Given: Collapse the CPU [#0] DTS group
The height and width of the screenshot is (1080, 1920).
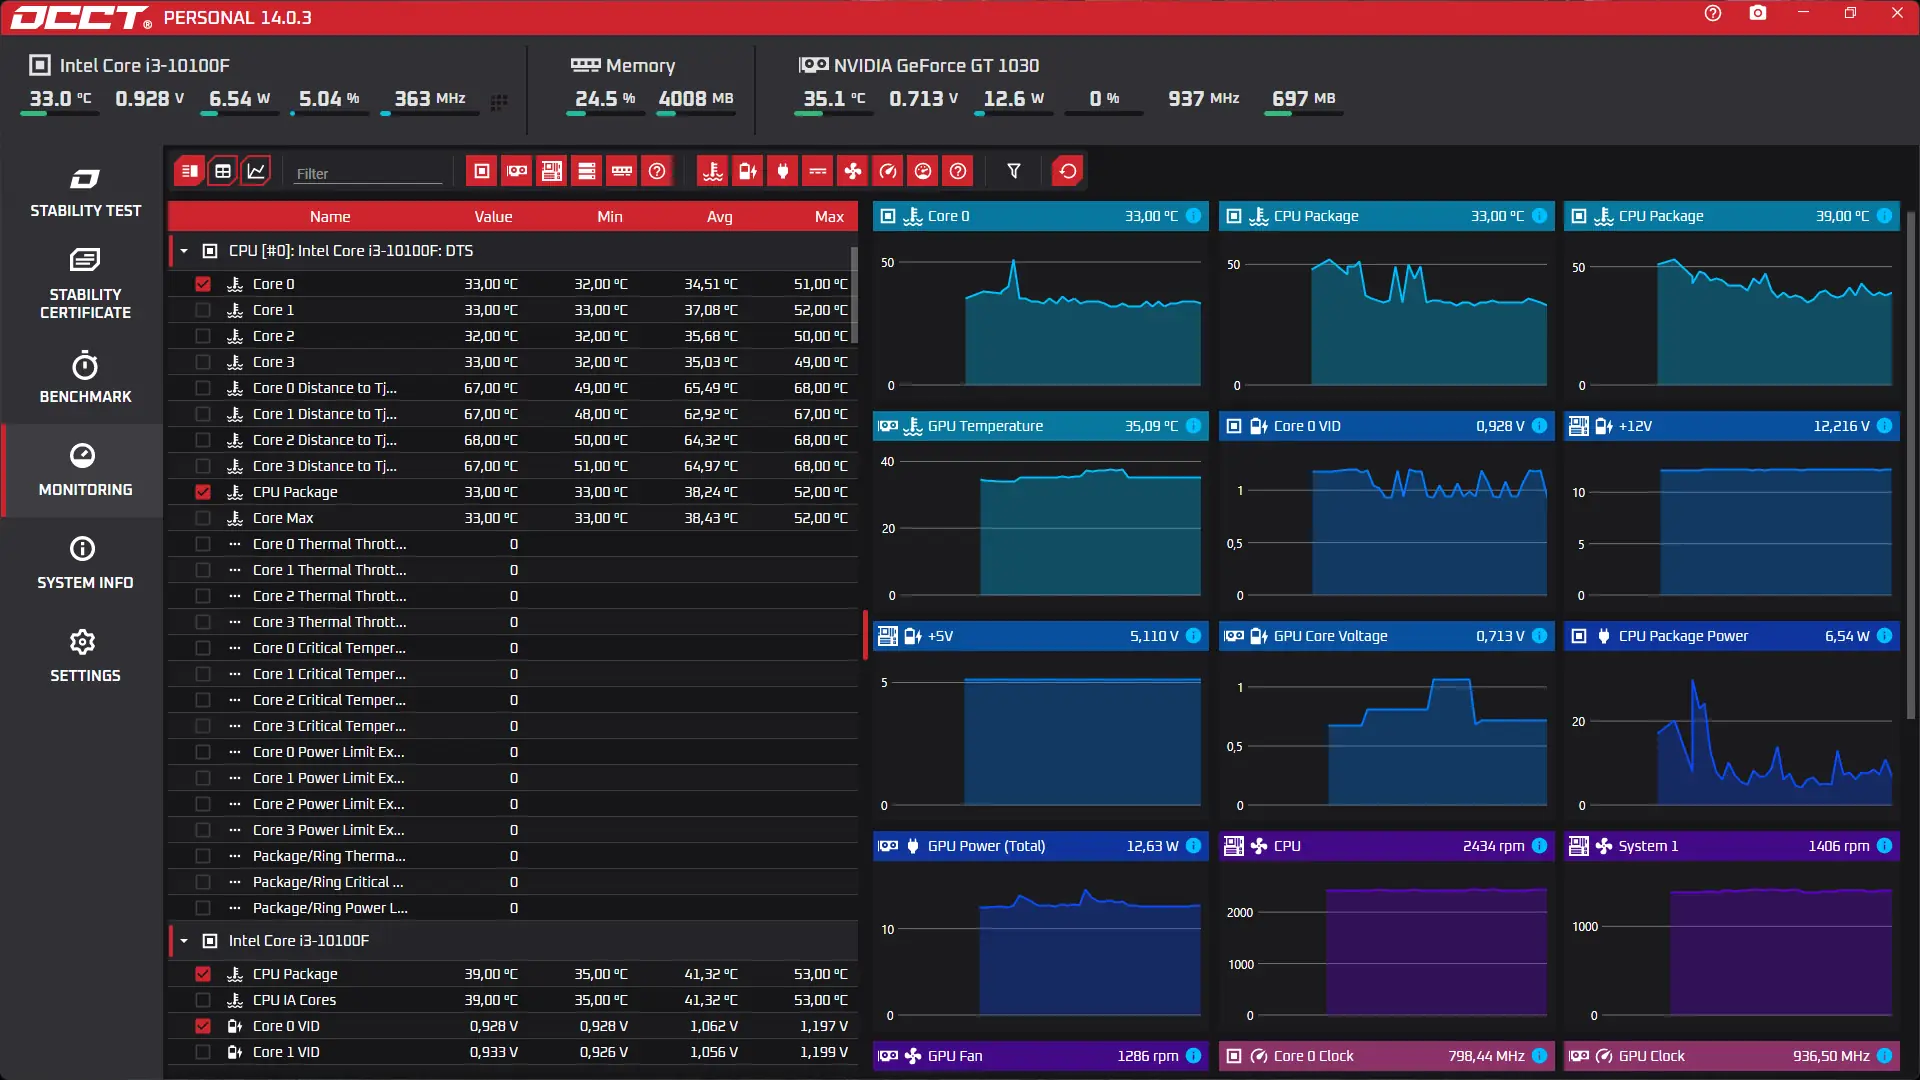Looking at the screenshot, I should [x=184, y=251].
